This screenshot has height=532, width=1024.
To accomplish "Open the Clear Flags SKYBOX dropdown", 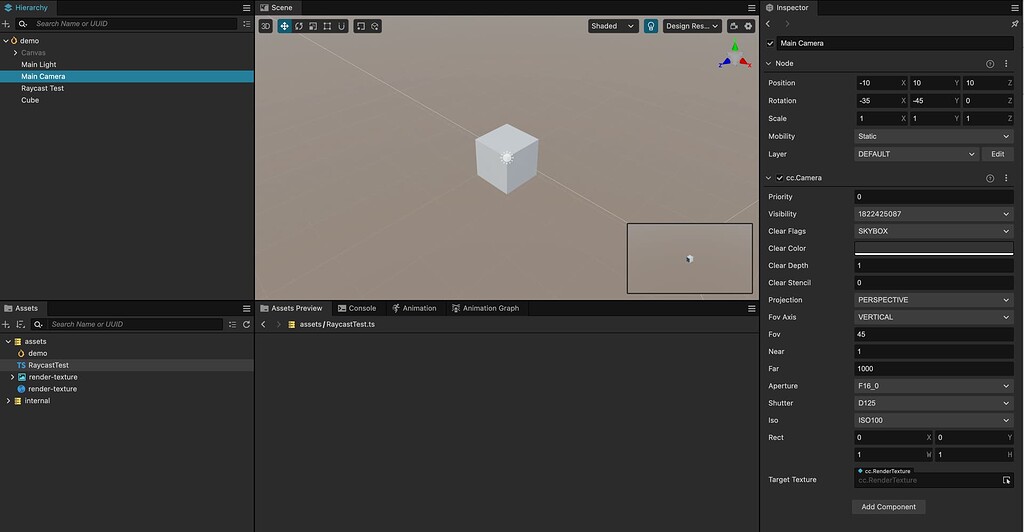I will (933, 231).
